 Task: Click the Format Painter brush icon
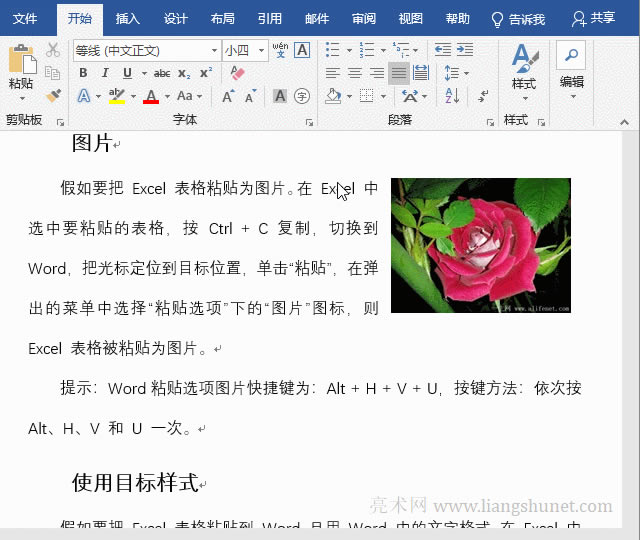point(54,96)
